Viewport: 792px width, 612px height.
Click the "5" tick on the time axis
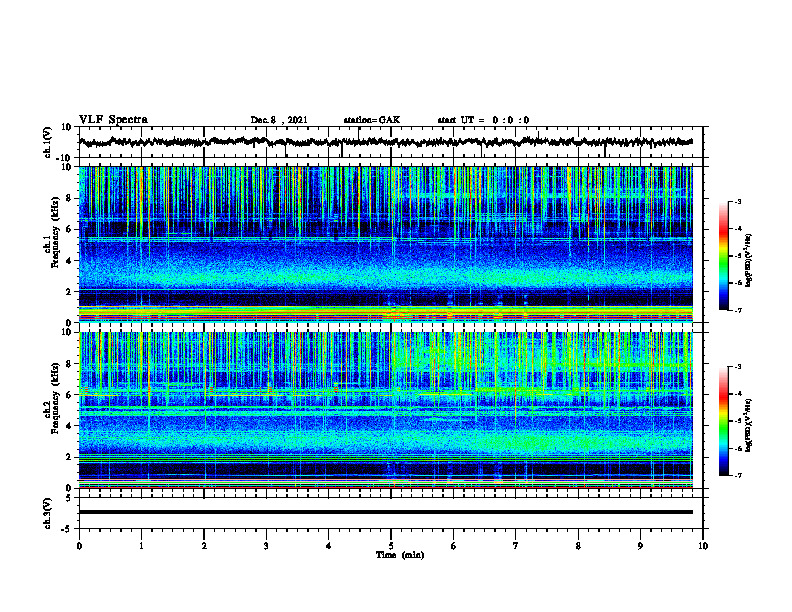point(391,546)
